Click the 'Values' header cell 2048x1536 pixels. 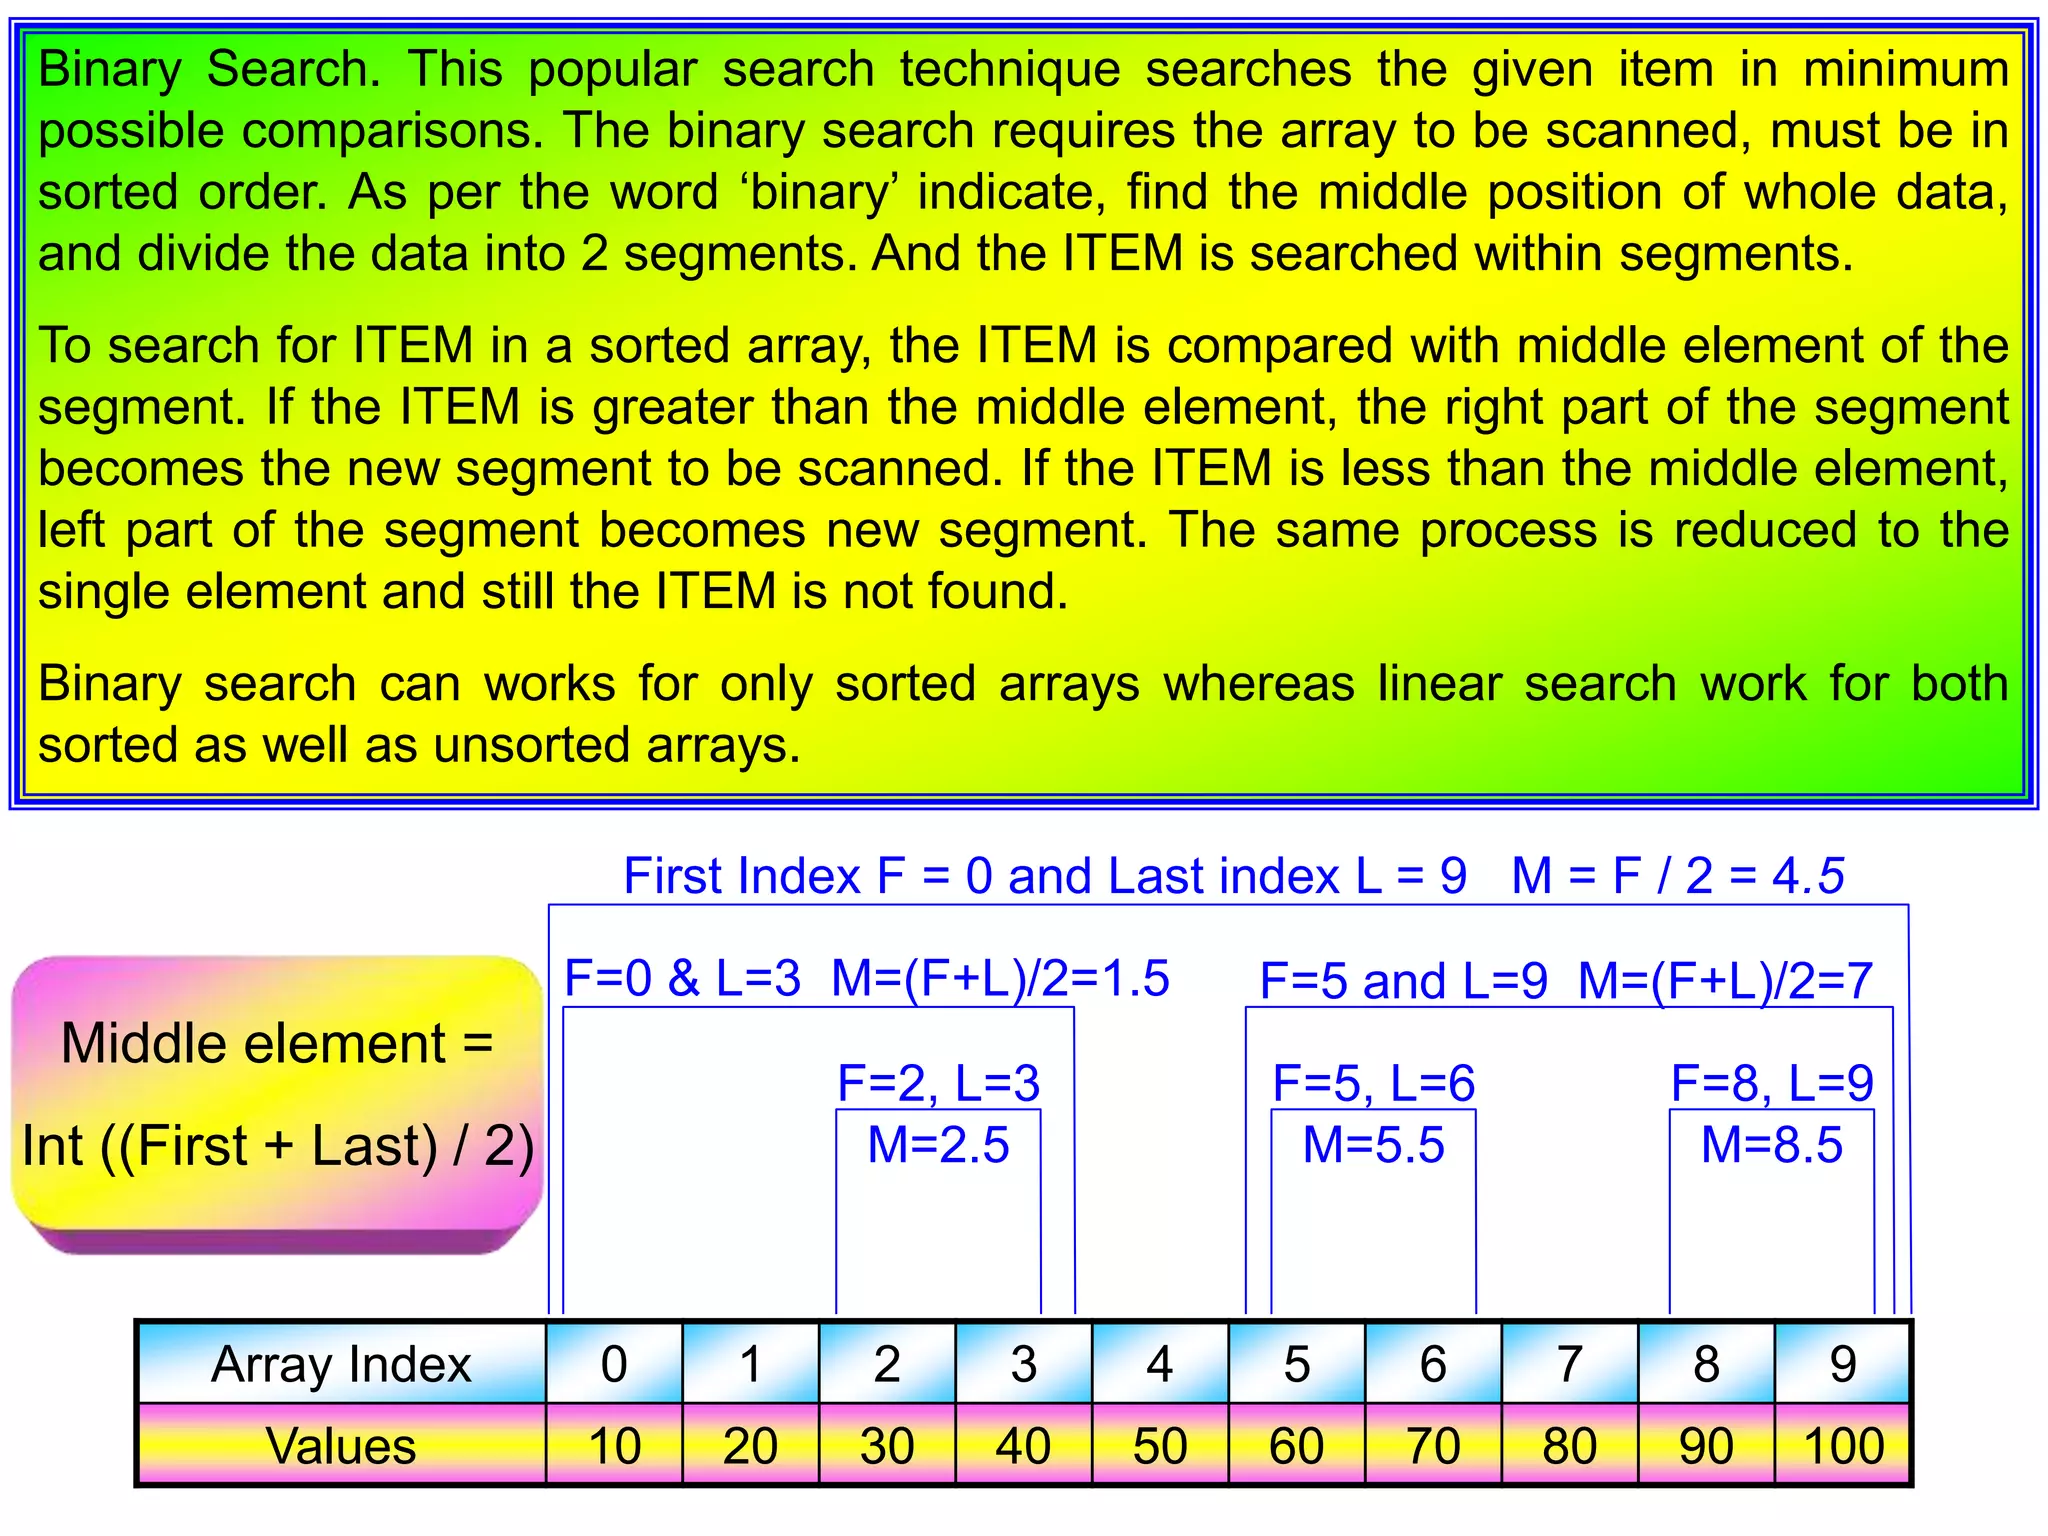pyautogui.click(x=342, y=1445)
